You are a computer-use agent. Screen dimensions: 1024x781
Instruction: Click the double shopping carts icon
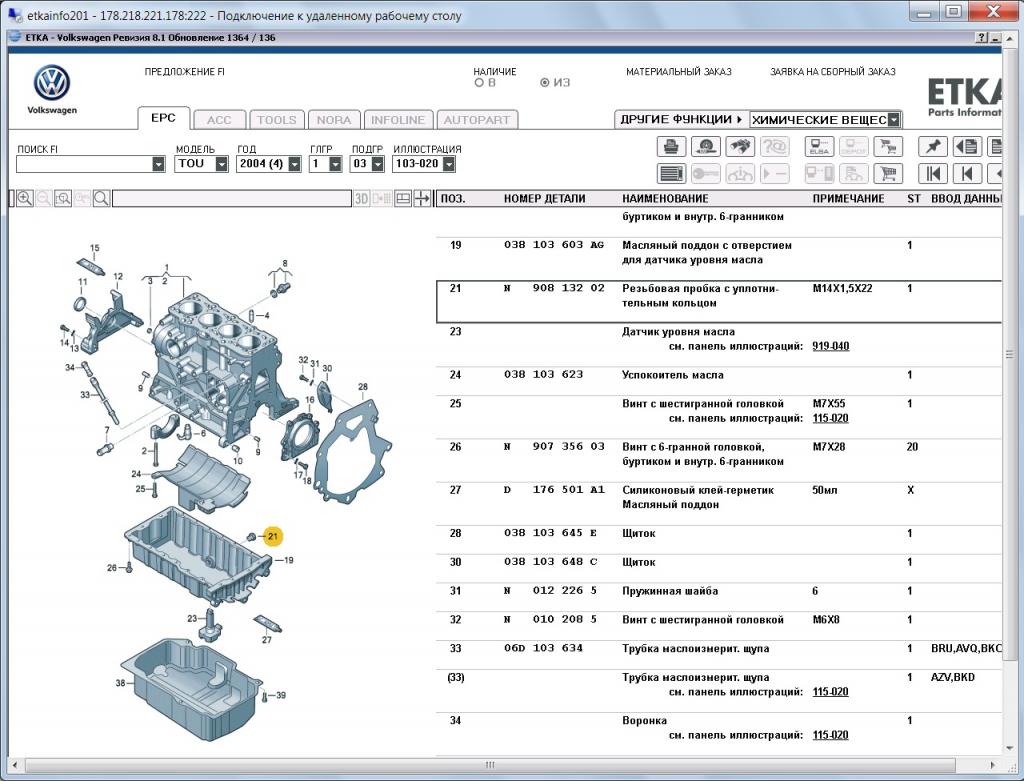888,146
